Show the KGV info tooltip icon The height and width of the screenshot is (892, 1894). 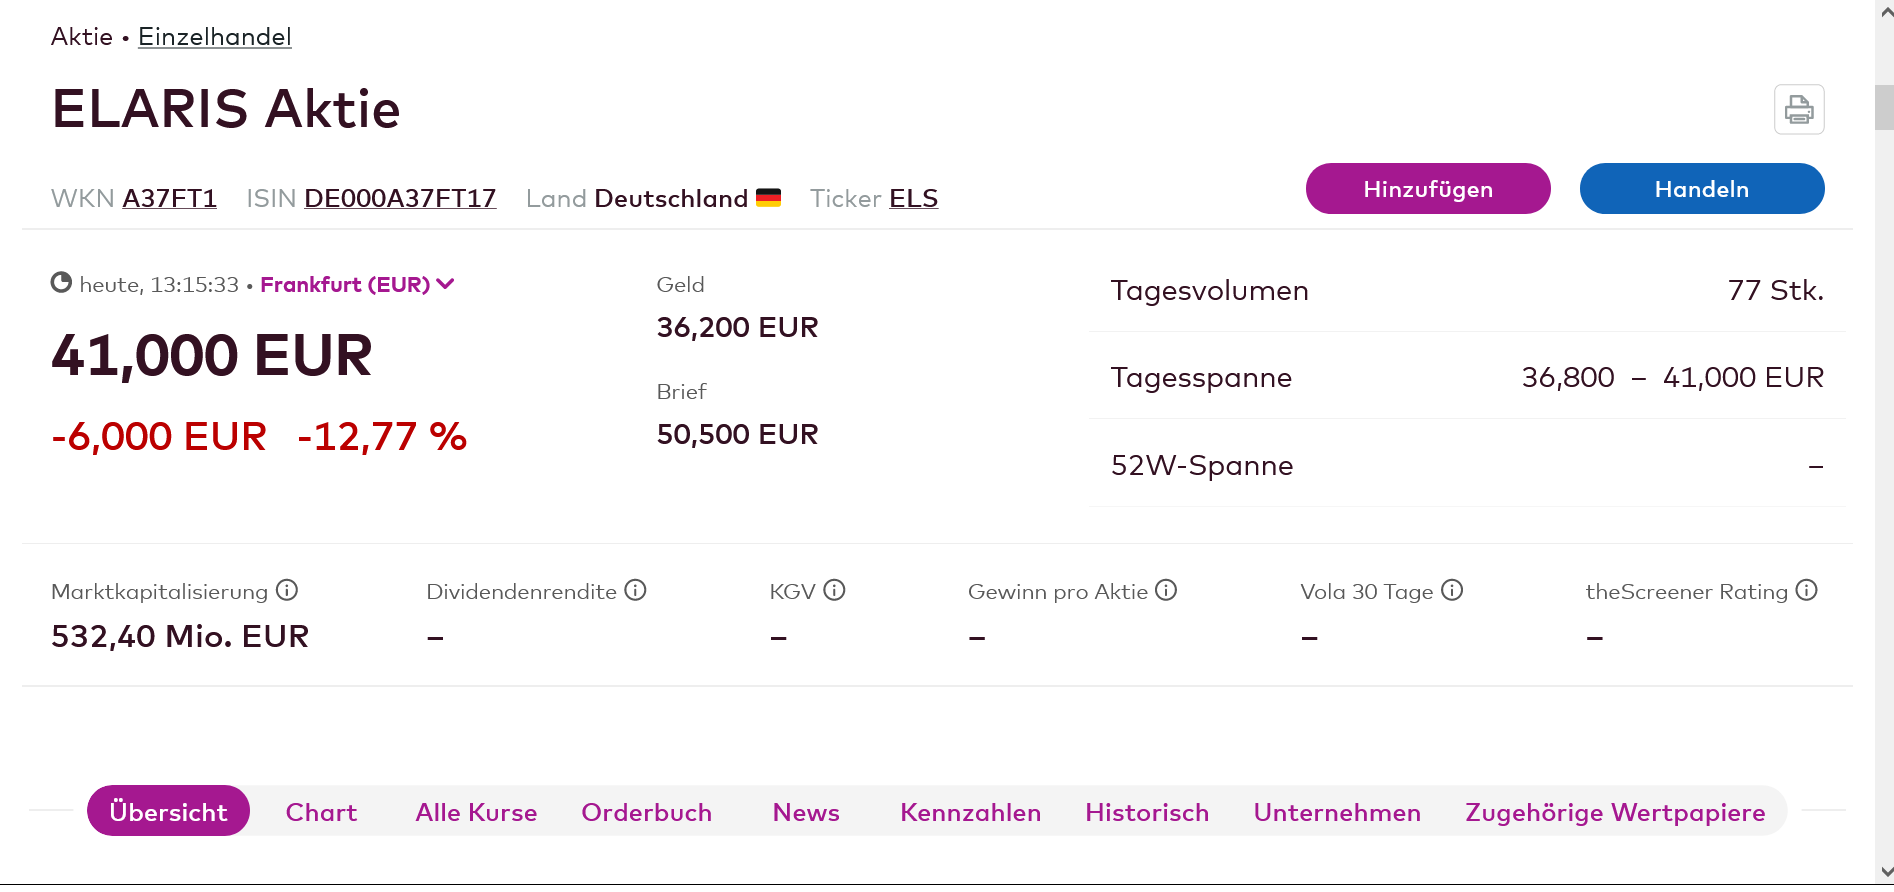[x=834, y=590]
